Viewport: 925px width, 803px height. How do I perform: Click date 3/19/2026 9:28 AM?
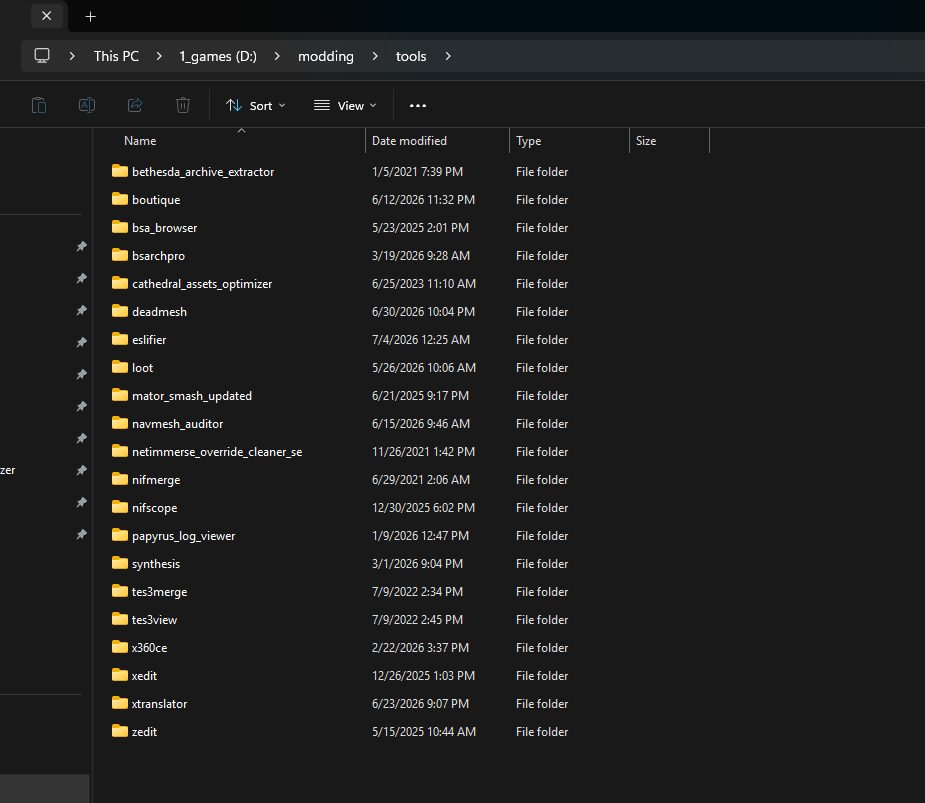pos(421,255)
